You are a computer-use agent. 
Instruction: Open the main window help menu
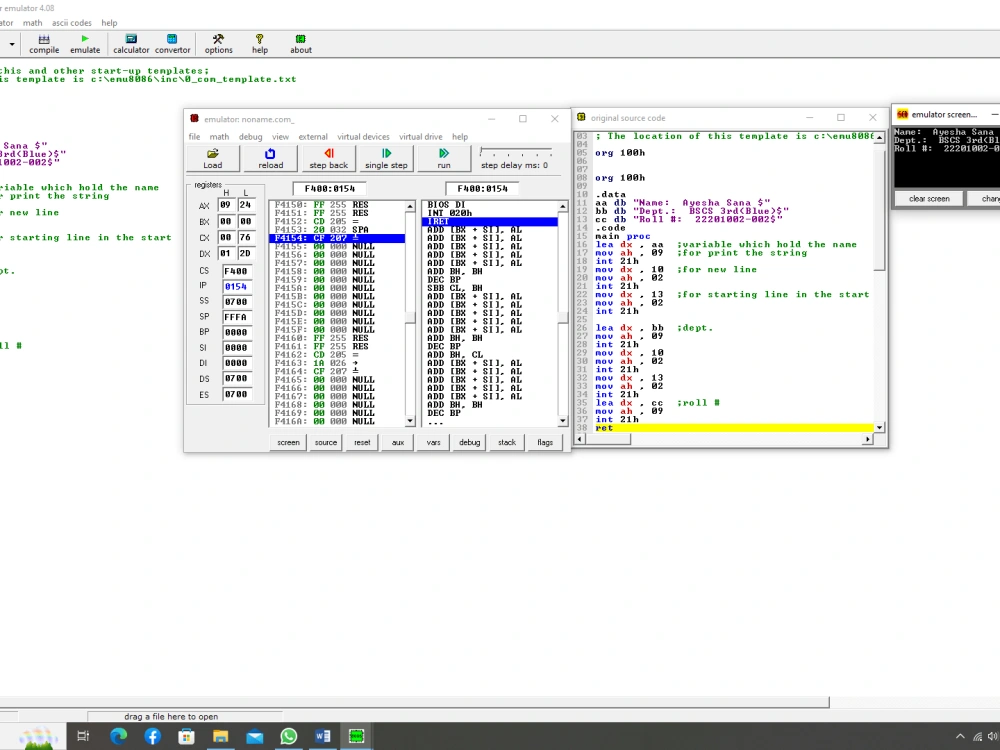click(109, 22)
